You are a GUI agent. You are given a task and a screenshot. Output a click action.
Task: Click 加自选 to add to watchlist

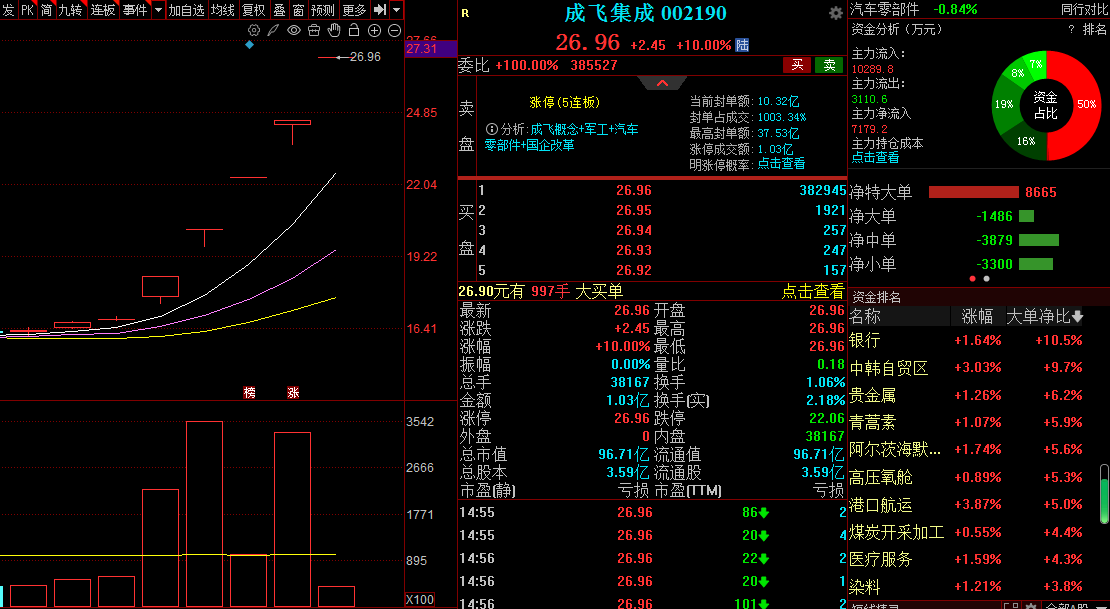tap(186, 10)
